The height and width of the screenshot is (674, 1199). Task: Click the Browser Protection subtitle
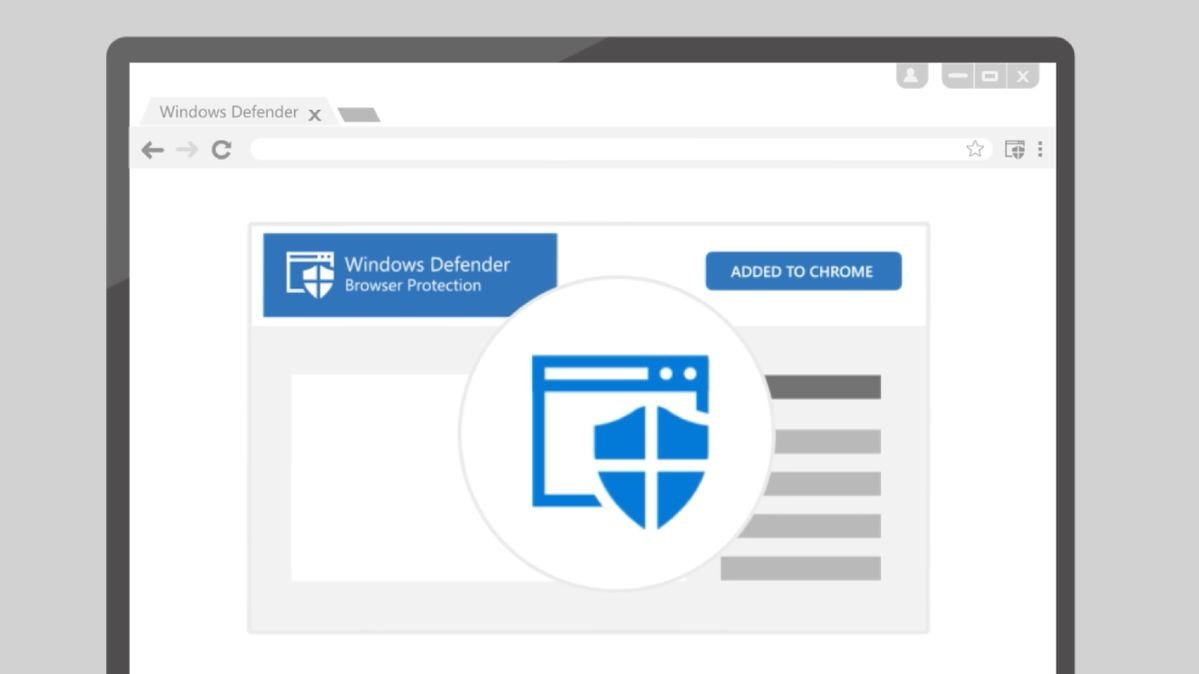coord(413,285)
